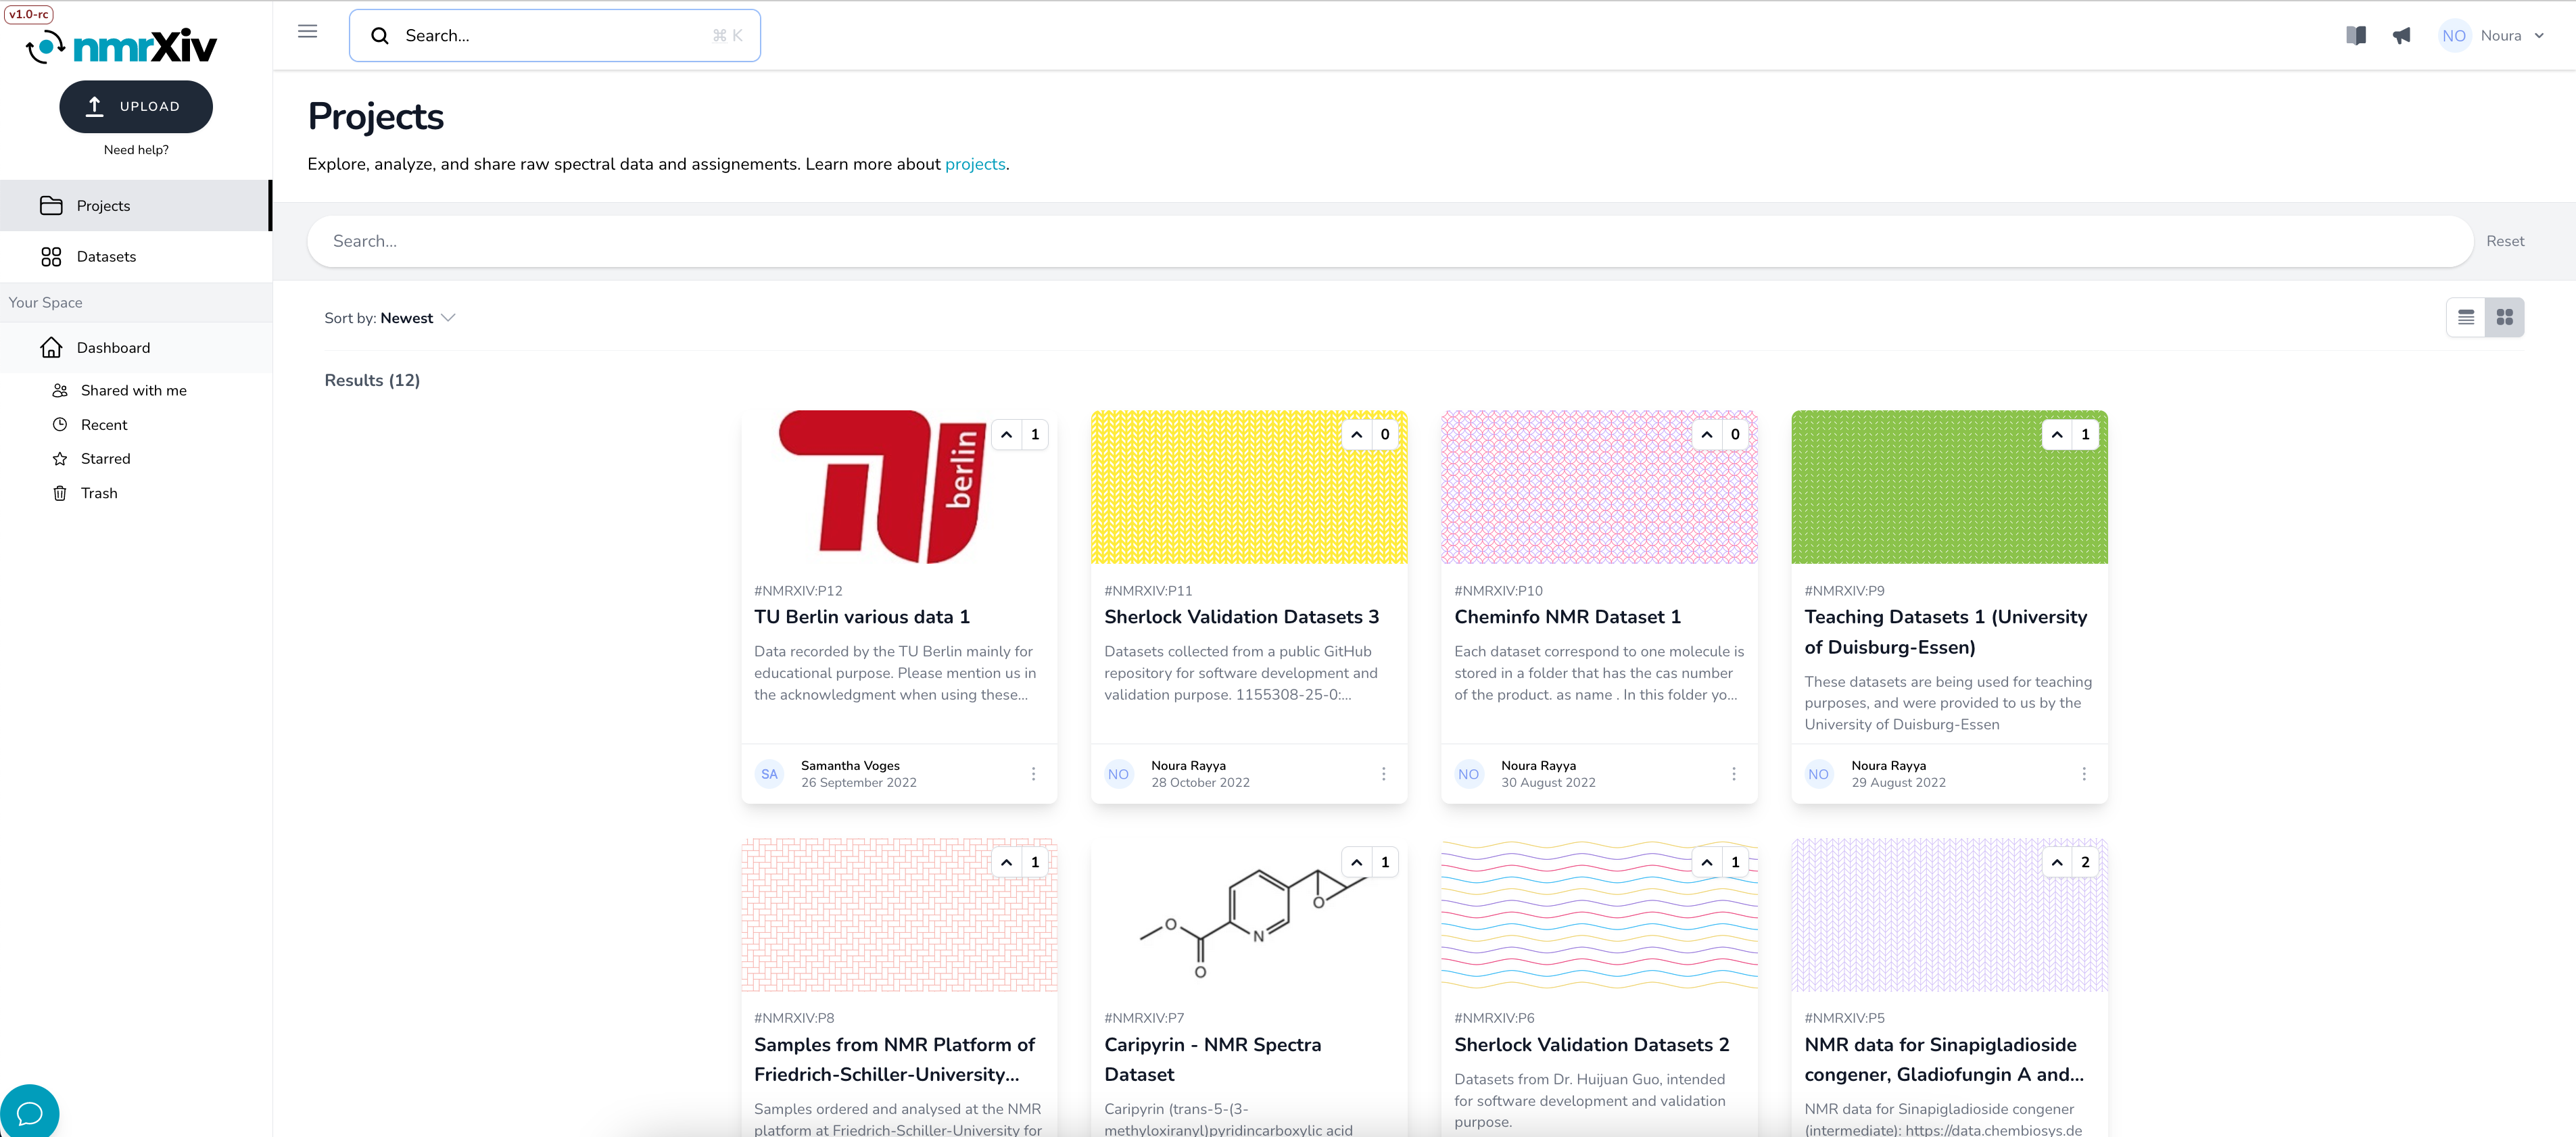Open the nmrXiv documentation book icon
Viewport: 2576px width, 1137px height.
2356,35
